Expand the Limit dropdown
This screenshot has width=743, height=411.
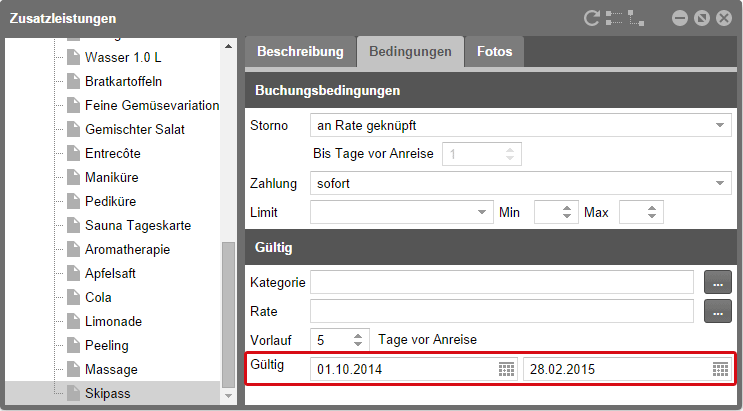tap(479, 212)
